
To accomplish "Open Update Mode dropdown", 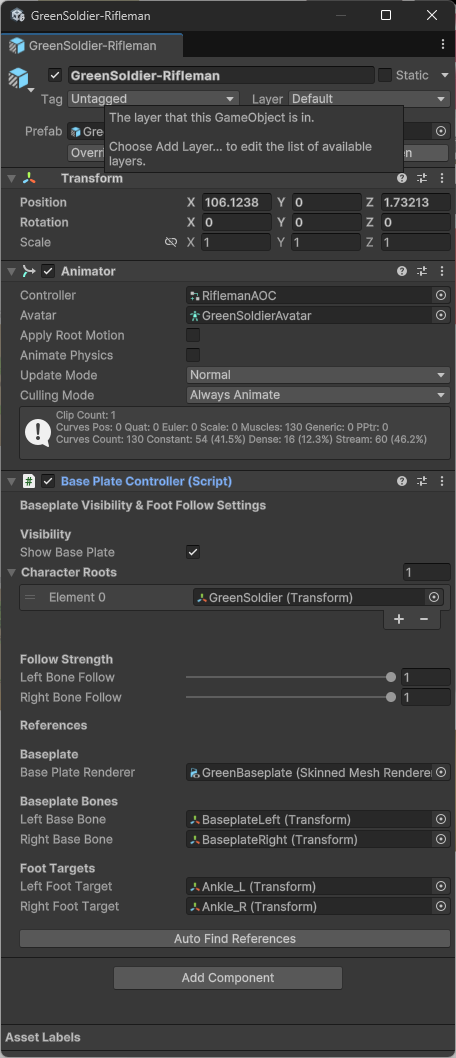I will point(318,375).
